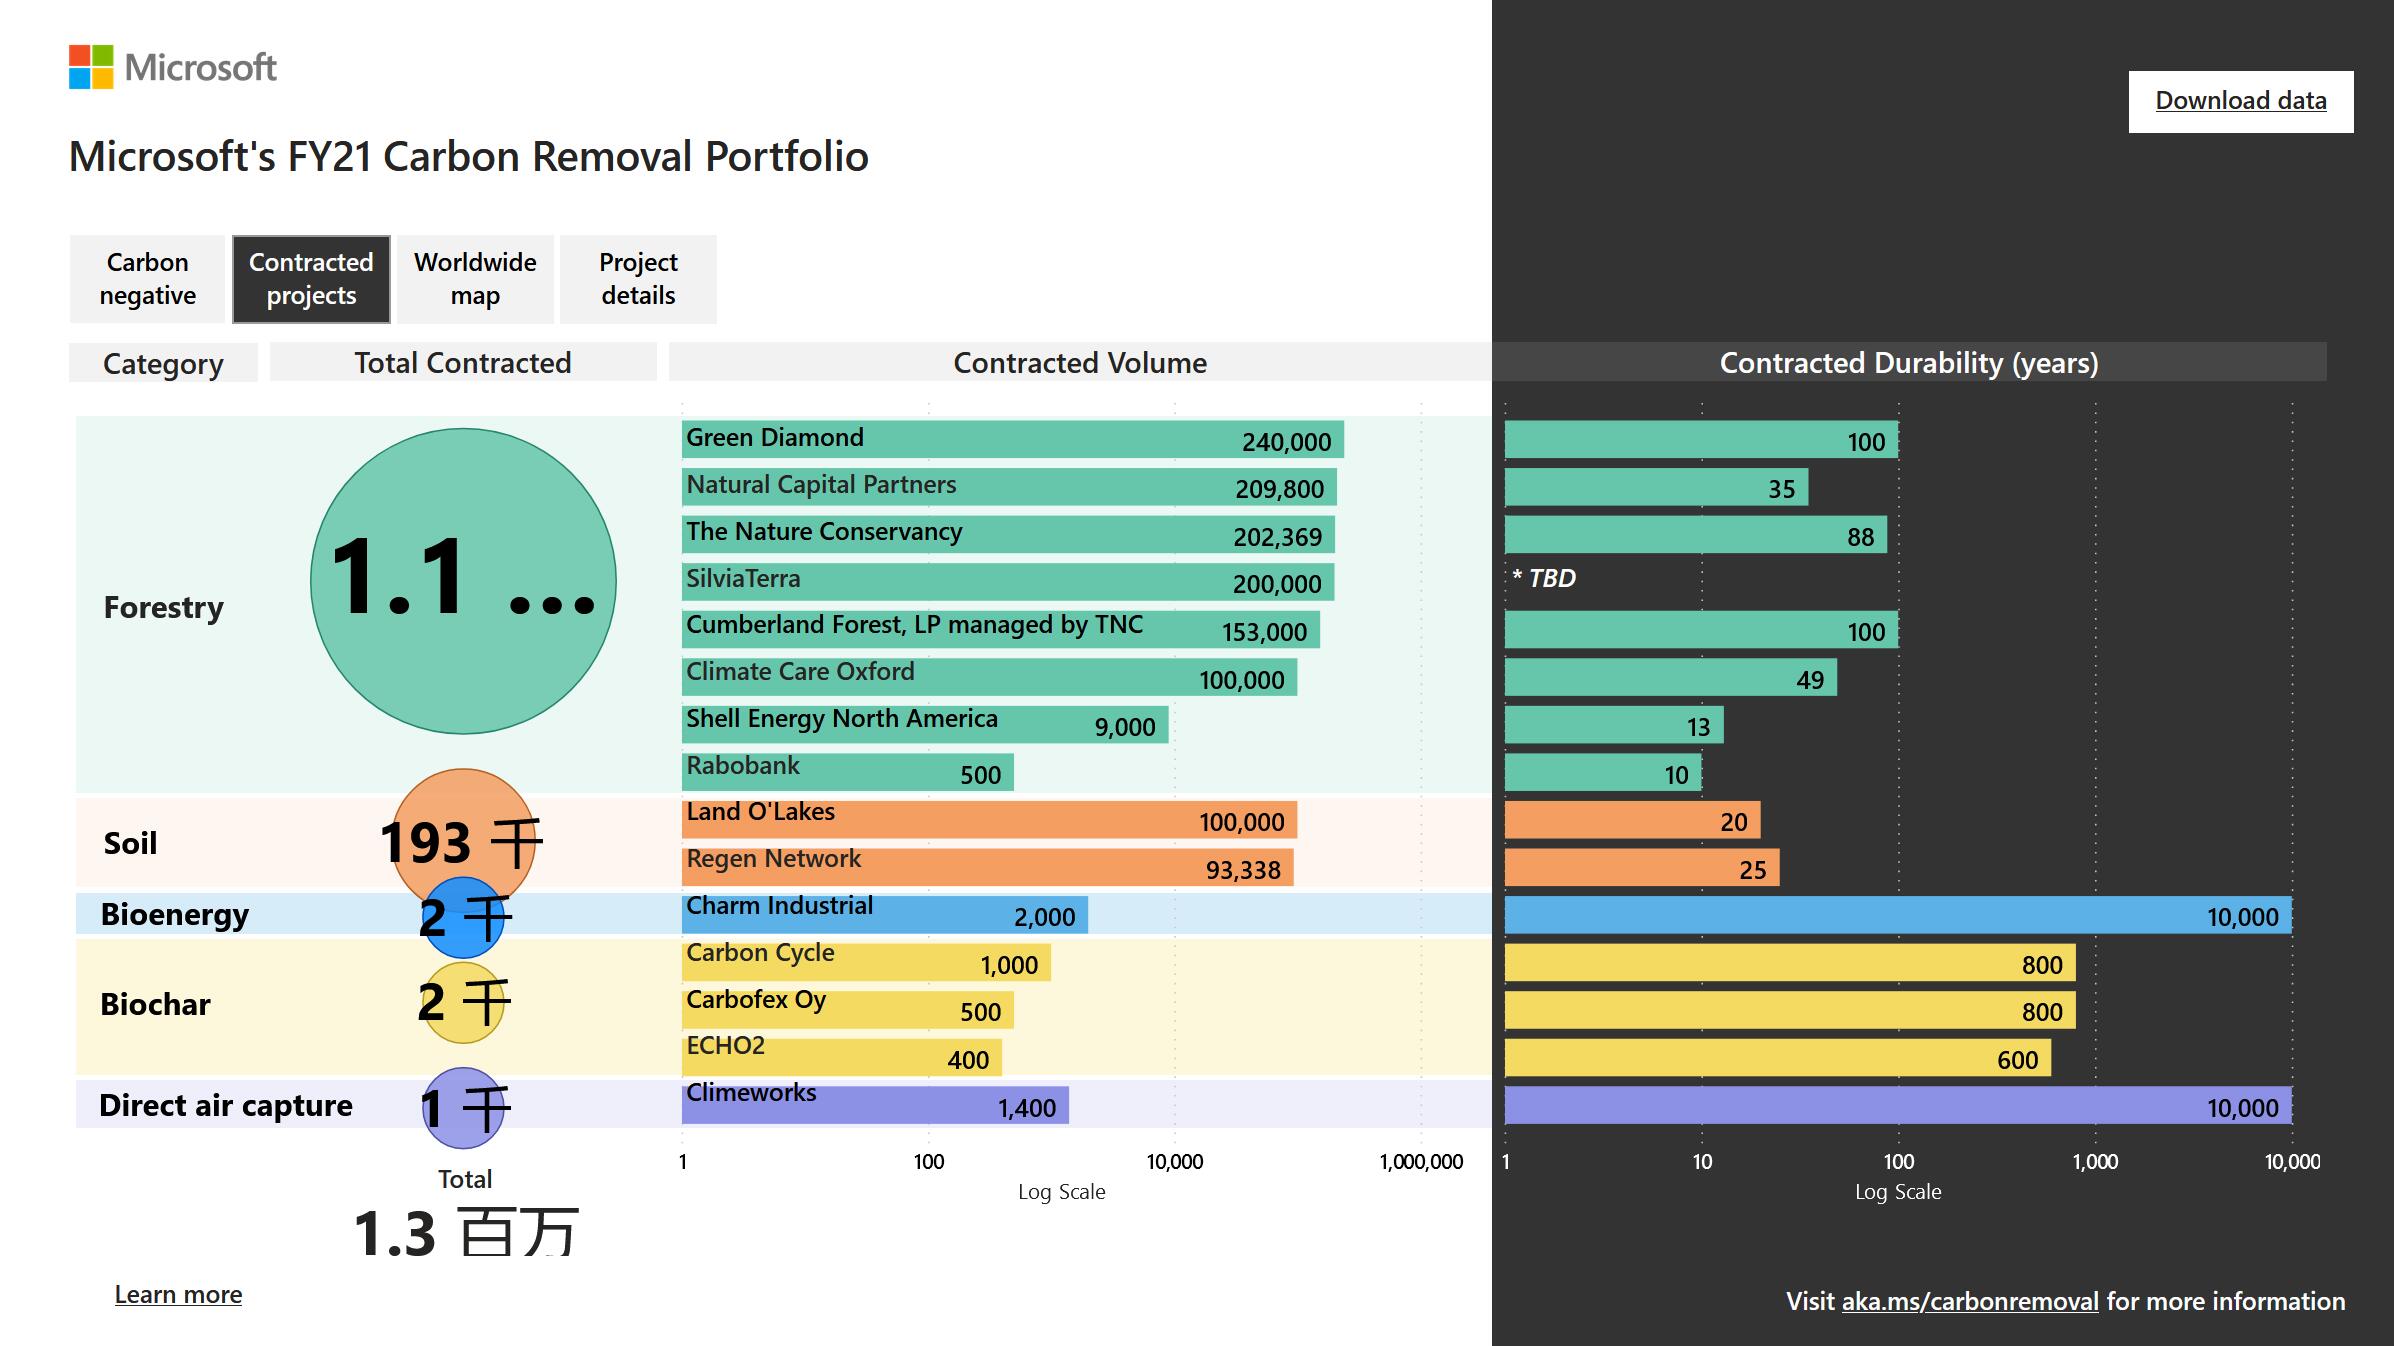
Task: Click the Carbon Cycle volume bar
Action: tap(866, 962)
